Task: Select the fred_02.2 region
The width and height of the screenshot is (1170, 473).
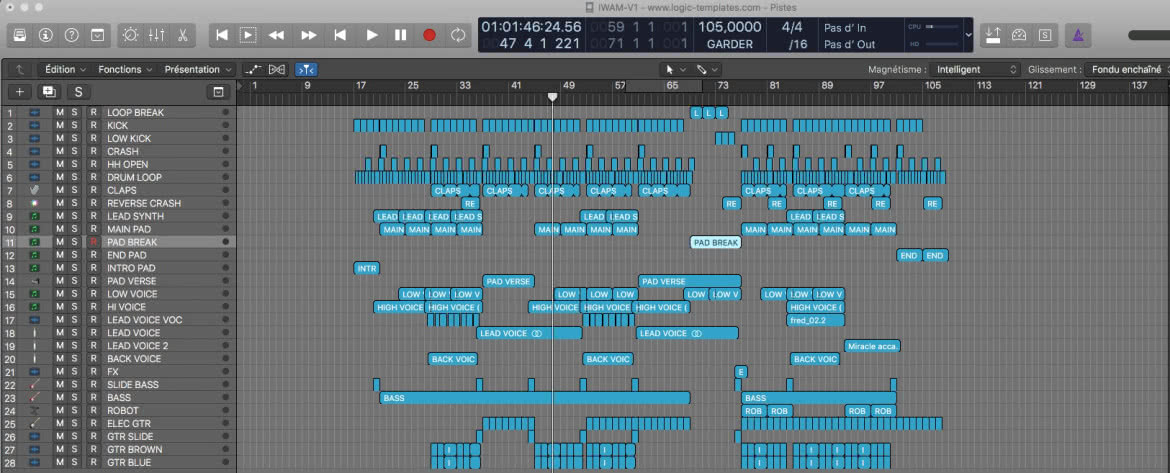Action: pos(816,320)
